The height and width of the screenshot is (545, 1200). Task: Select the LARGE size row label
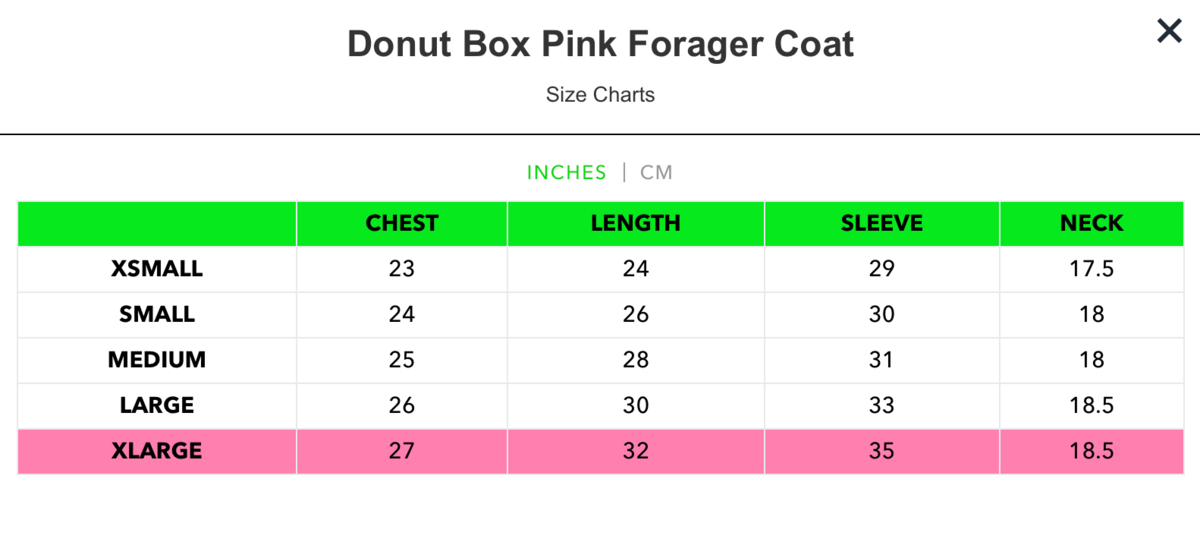coord(157,405)
